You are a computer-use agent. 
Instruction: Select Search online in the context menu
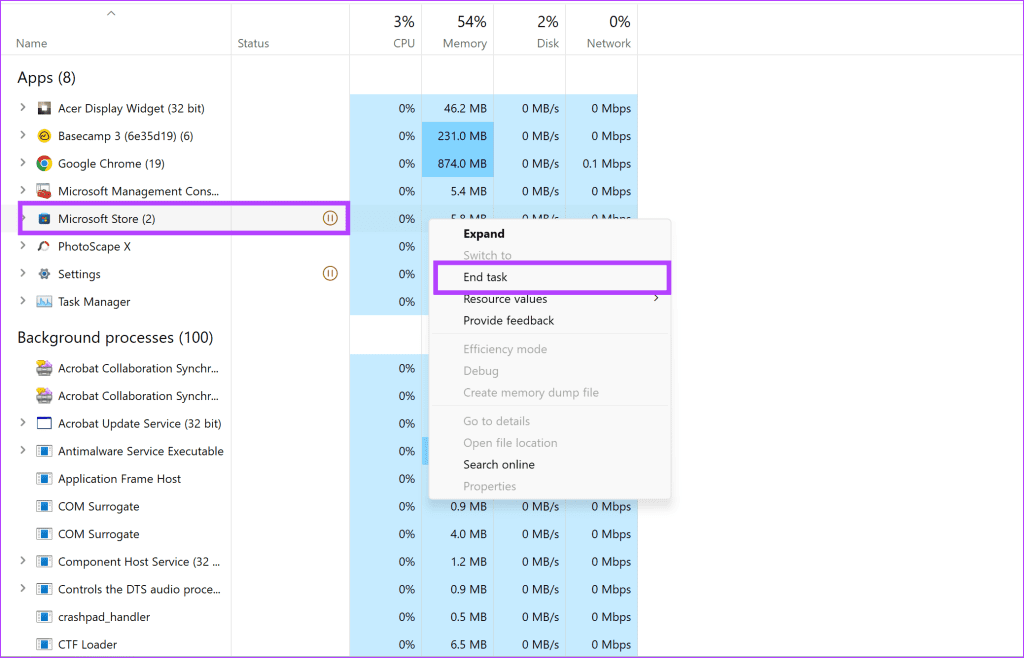(x=499, y=464)
